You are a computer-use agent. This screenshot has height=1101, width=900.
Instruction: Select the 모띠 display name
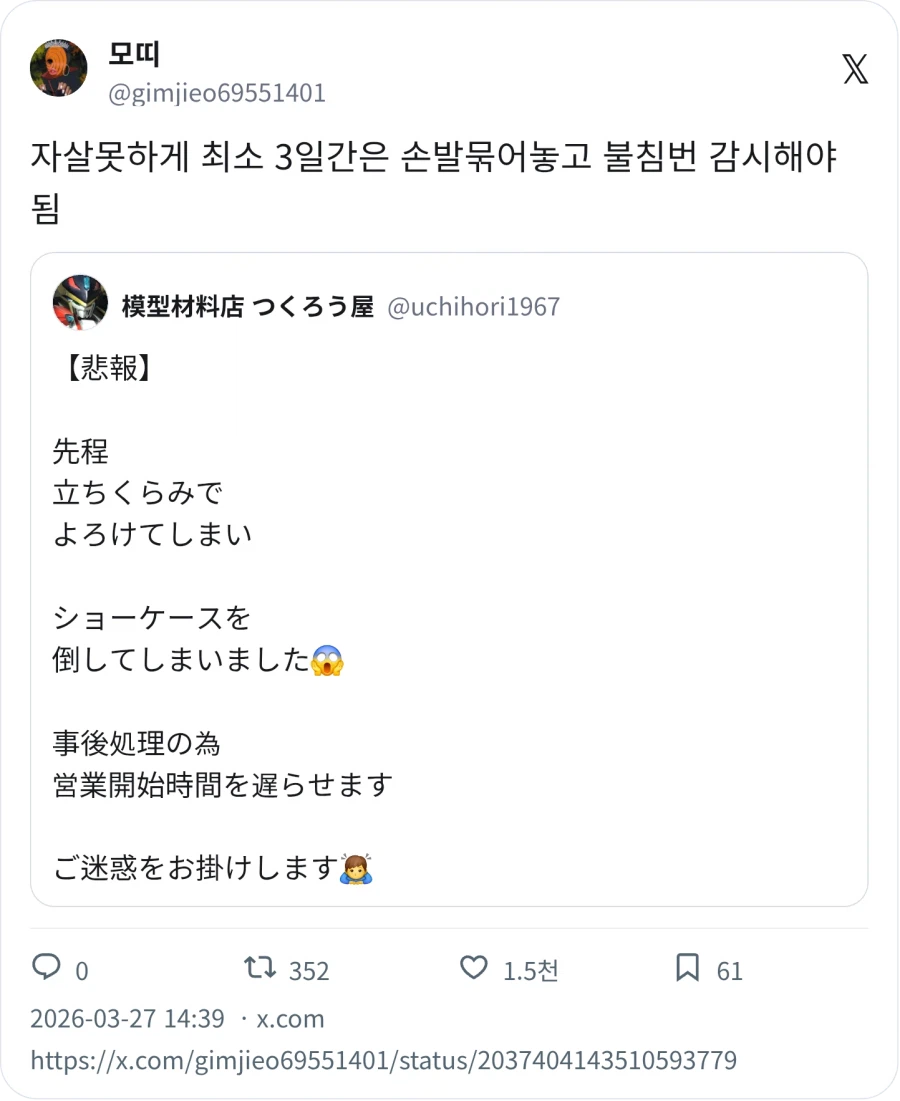coord(132,57)
